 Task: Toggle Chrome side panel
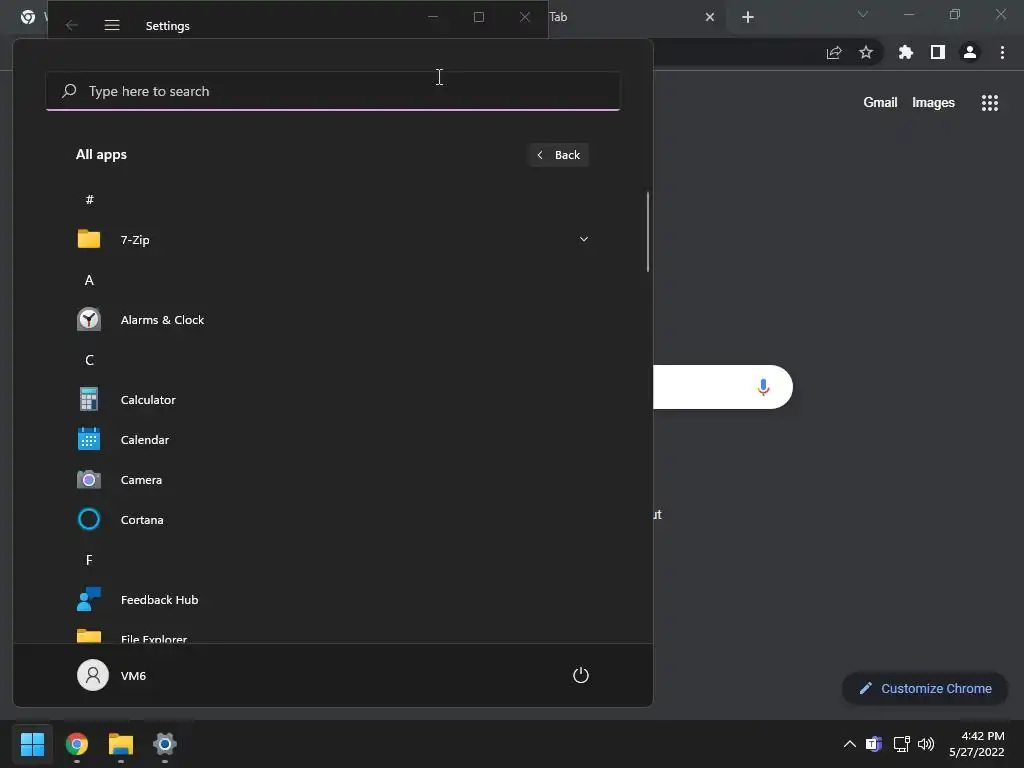tap(938, 52)
